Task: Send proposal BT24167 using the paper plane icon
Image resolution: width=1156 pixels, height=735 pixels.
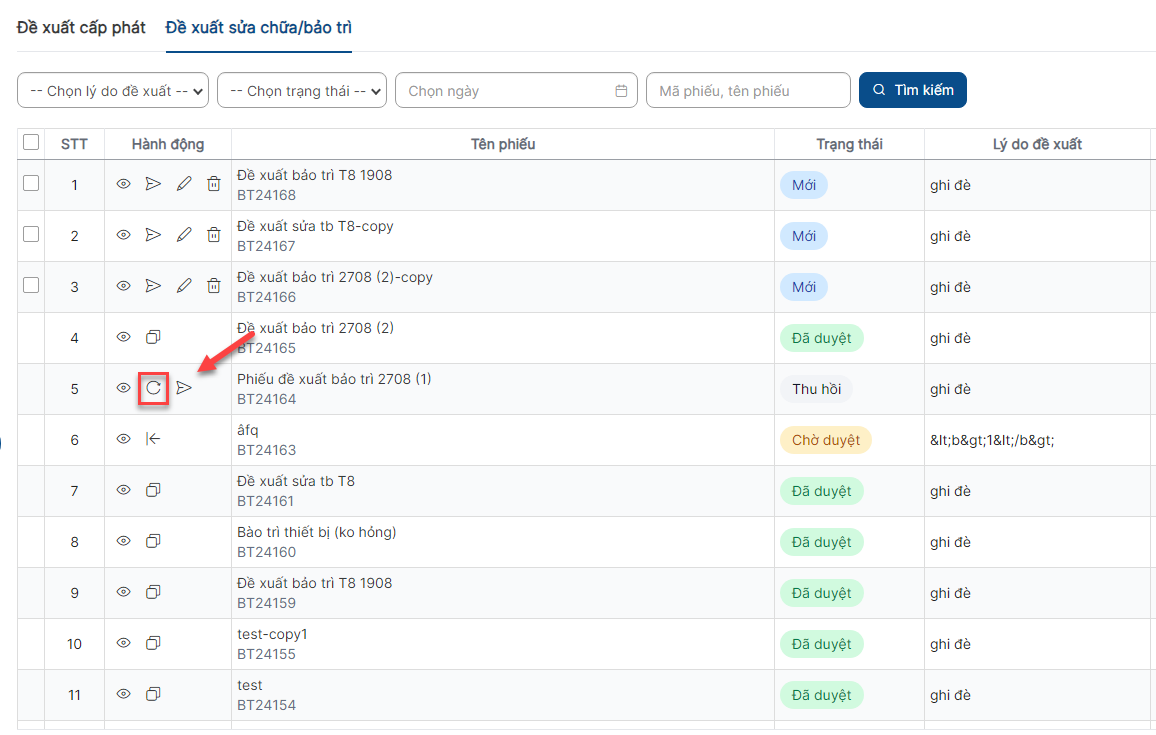Action: coord(153,234)
